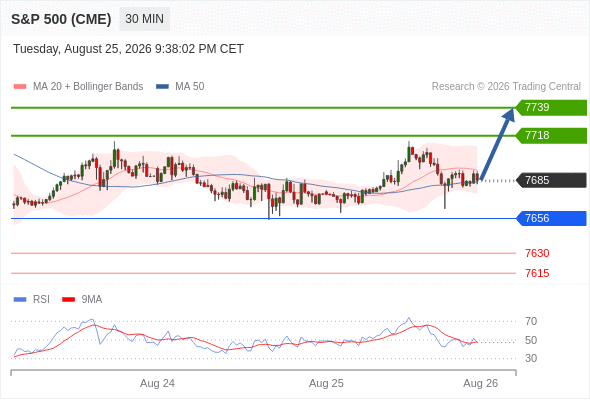The width and height of the screenshot is (590, 400).
Task: Click the red 9MA legend swatch
Action: point(68,300)
